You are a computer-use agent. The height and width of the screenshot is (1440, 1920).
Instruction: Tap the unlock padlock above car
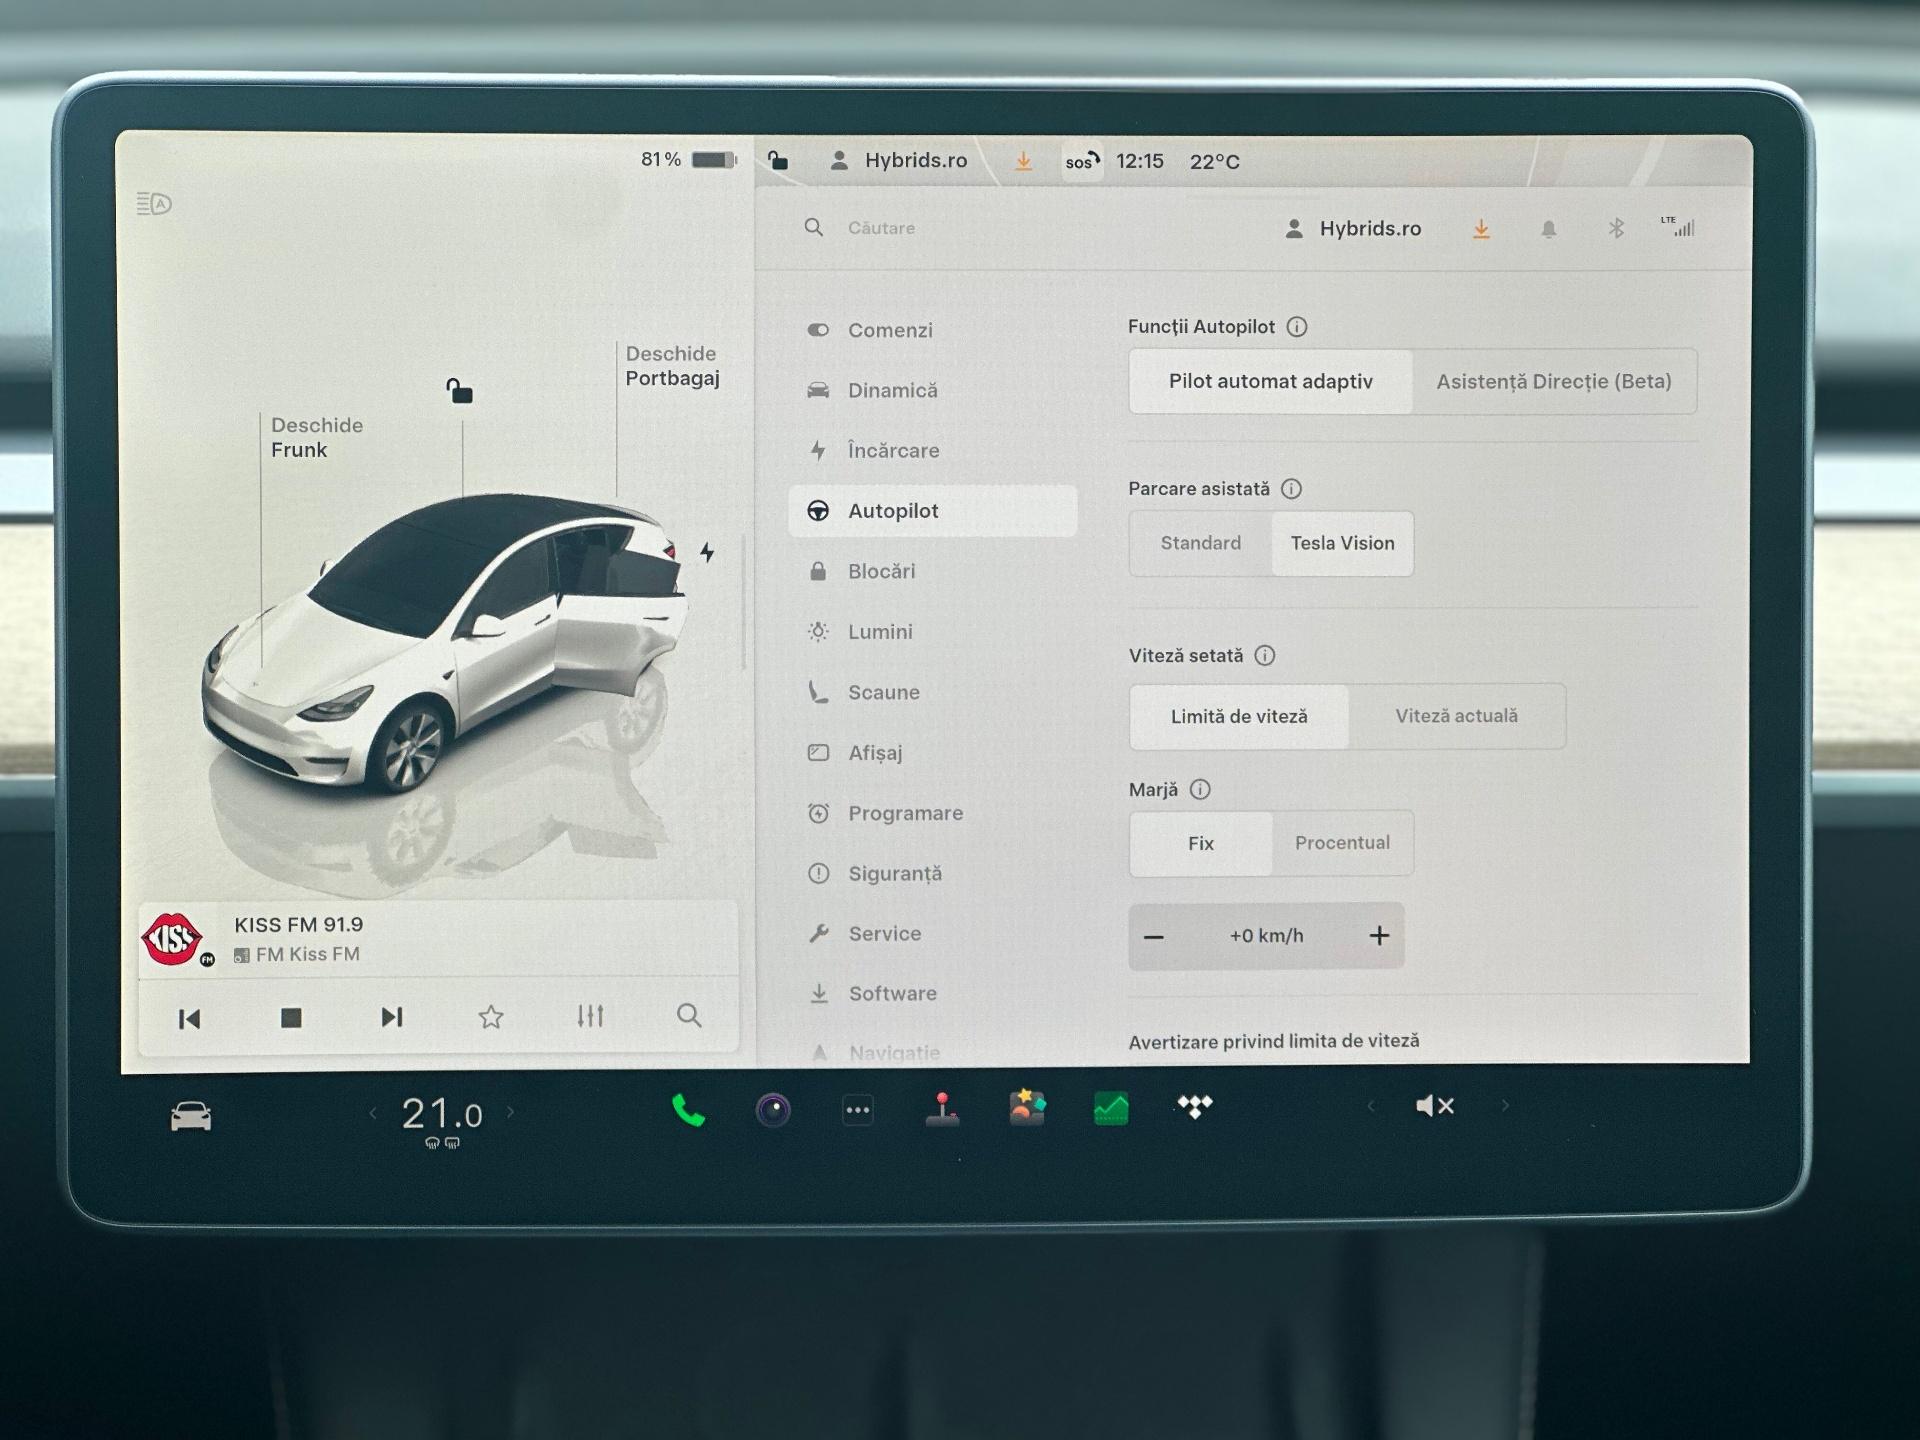(x=459, y=391)
